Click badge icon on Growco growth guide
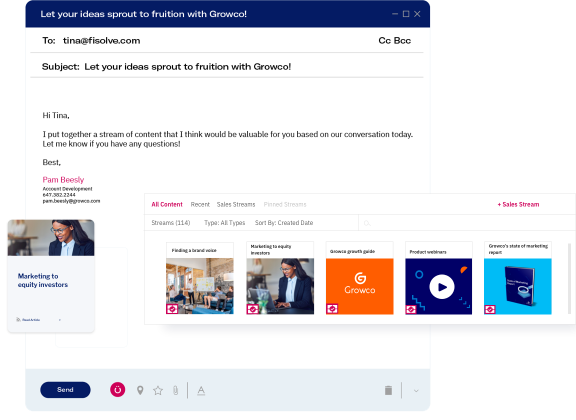The width and height of the screenshot is (576, 420). pos(332,309)
